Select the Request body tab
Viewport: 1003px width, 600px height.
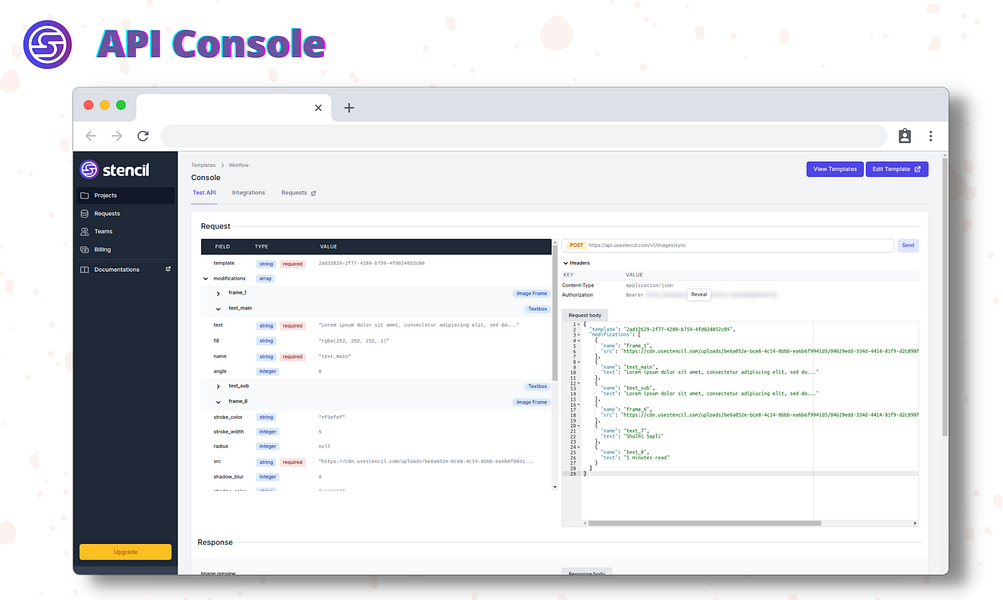(585, 315)
